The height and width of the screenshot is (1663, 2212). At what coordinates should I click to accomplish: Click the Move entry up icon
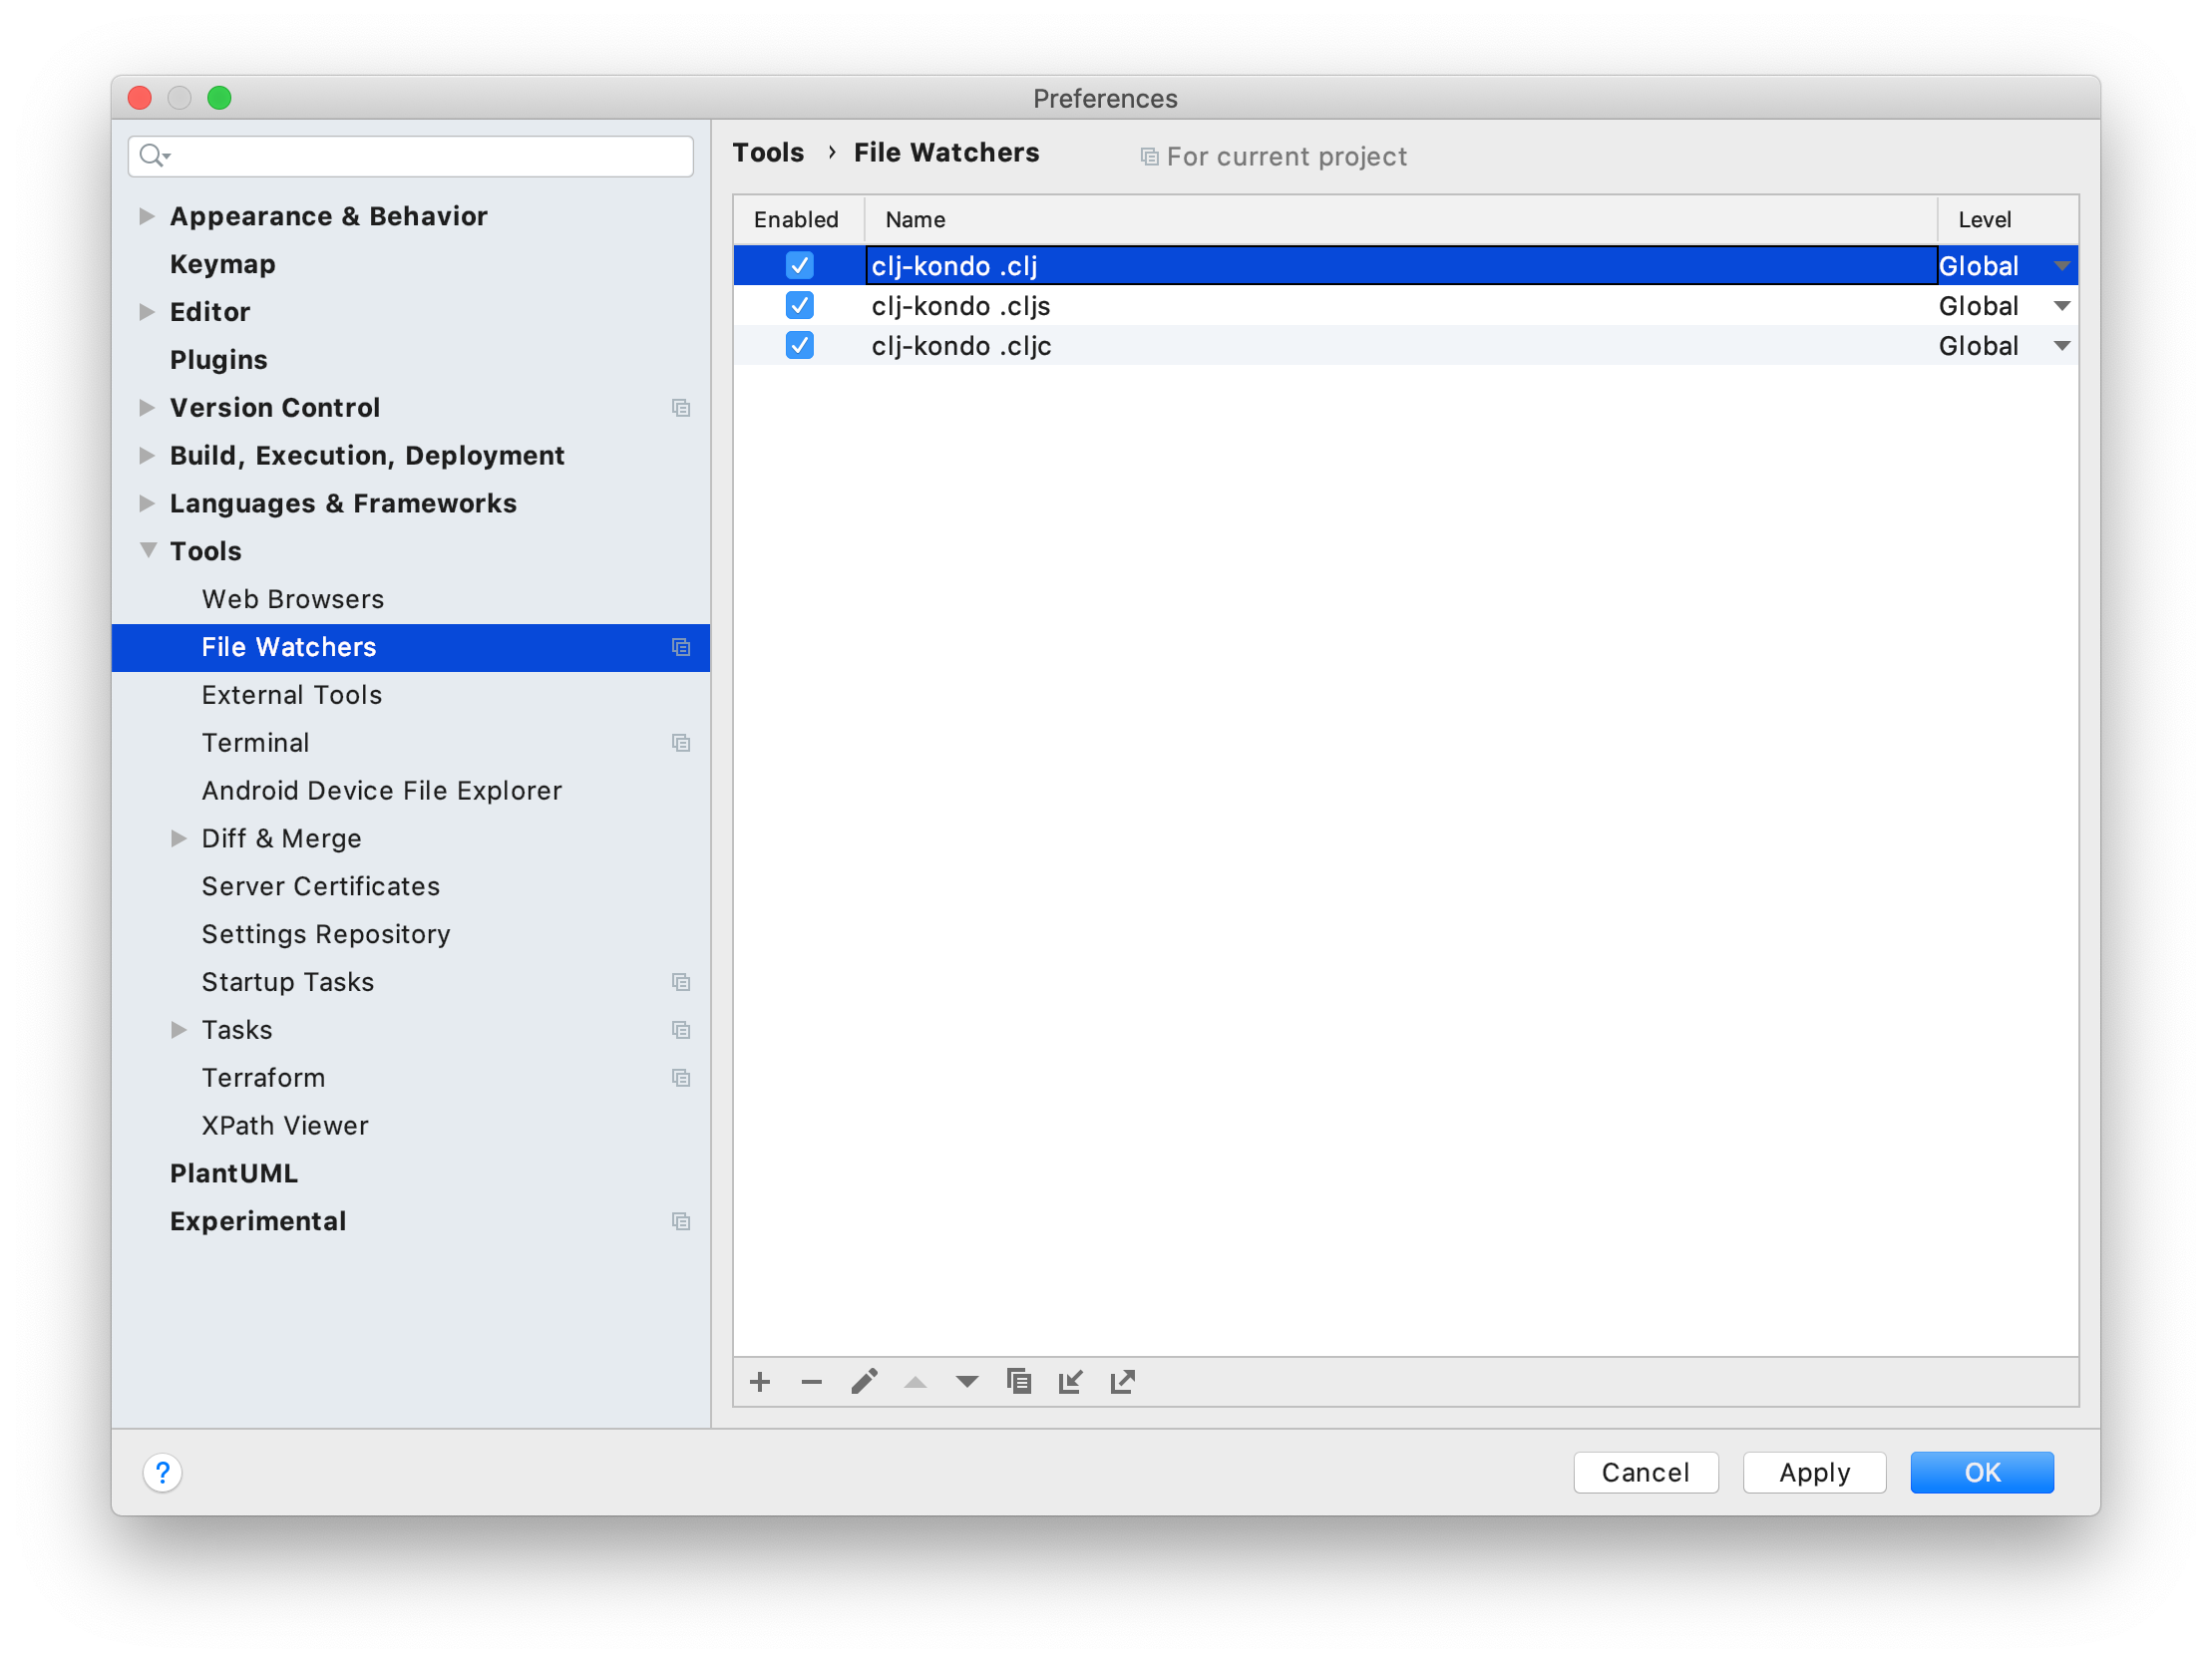914,1382
